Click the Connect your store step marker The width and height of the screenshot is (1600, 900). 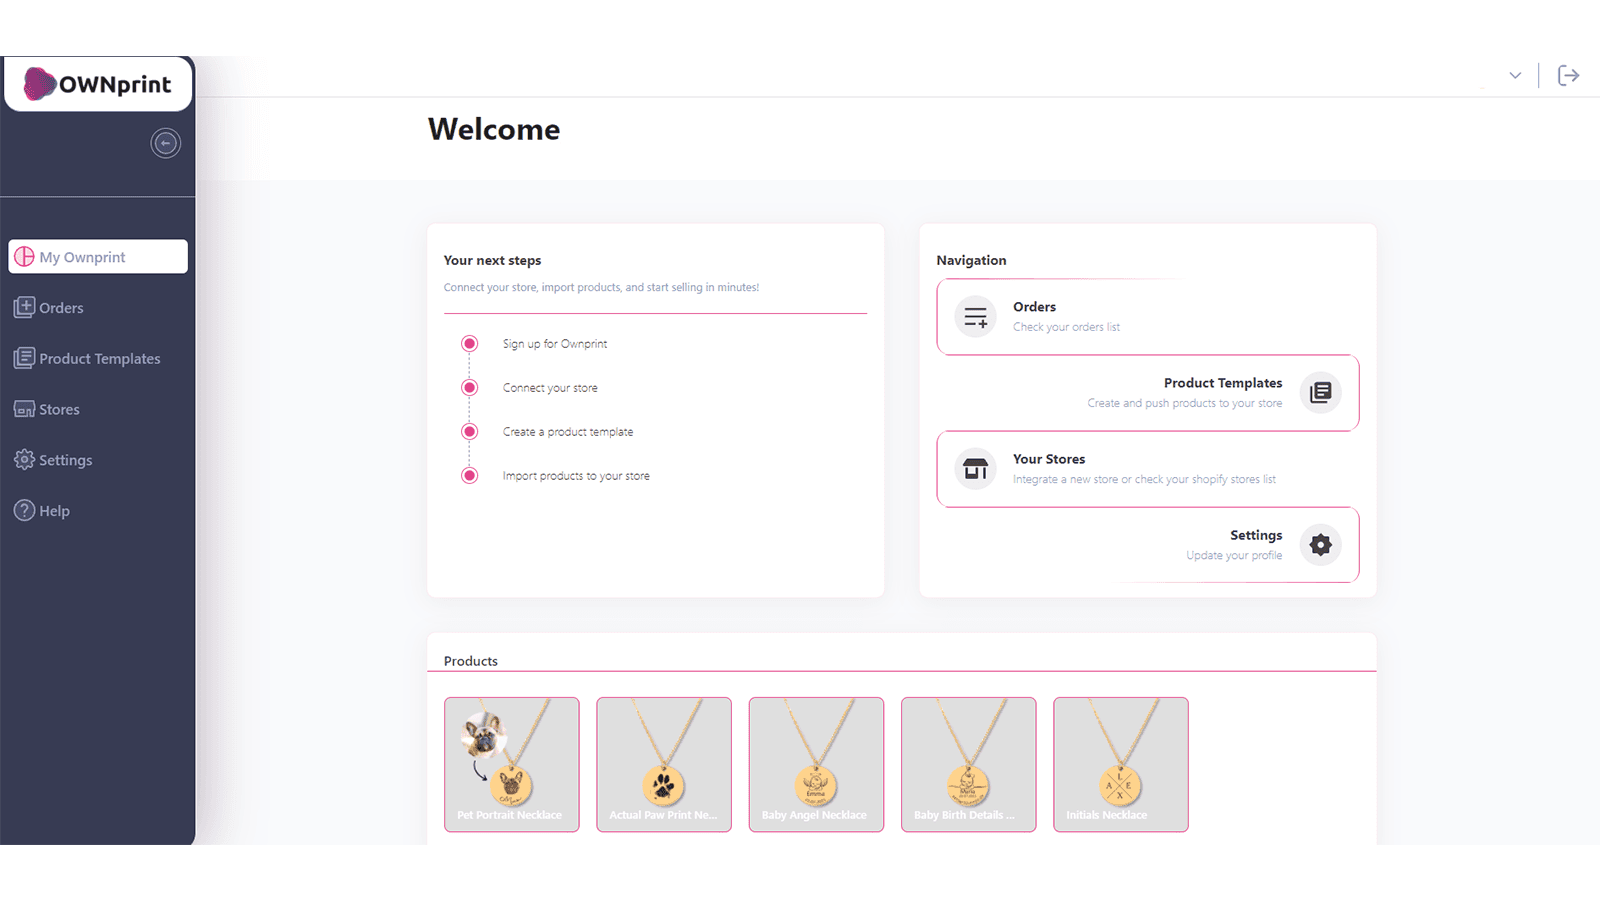469,387
